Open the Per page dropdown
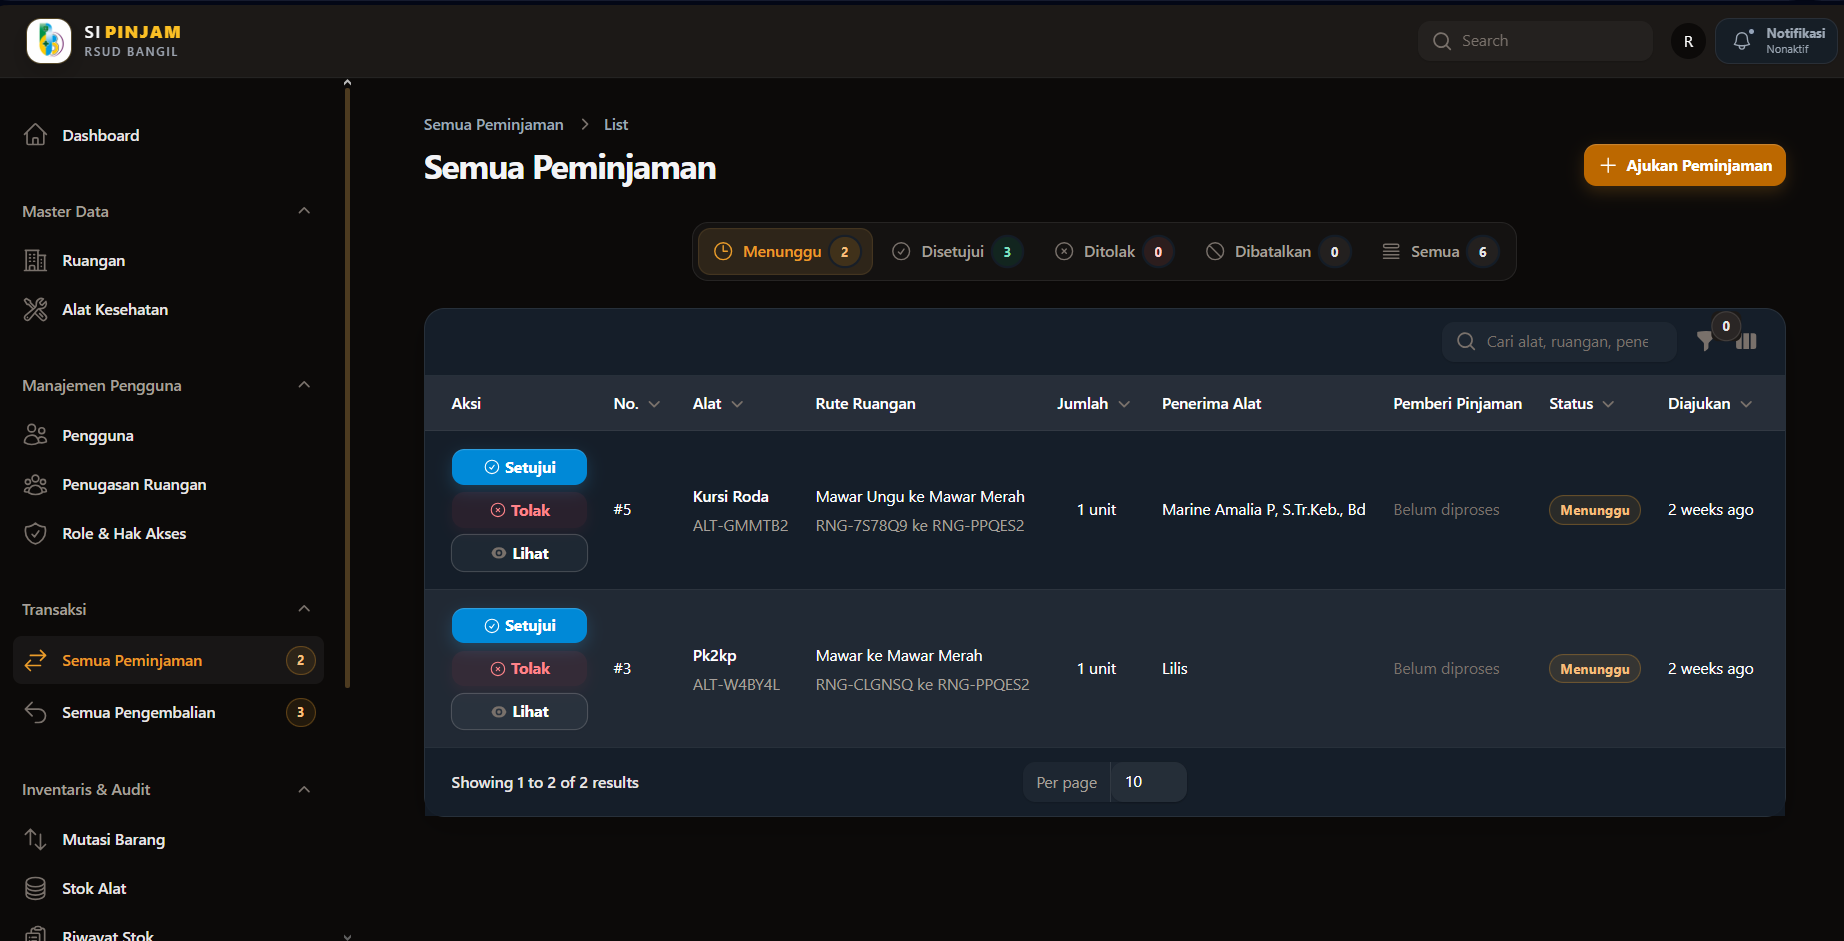This screenshot has width=1844, height=941. click(x=1148, y=782)
